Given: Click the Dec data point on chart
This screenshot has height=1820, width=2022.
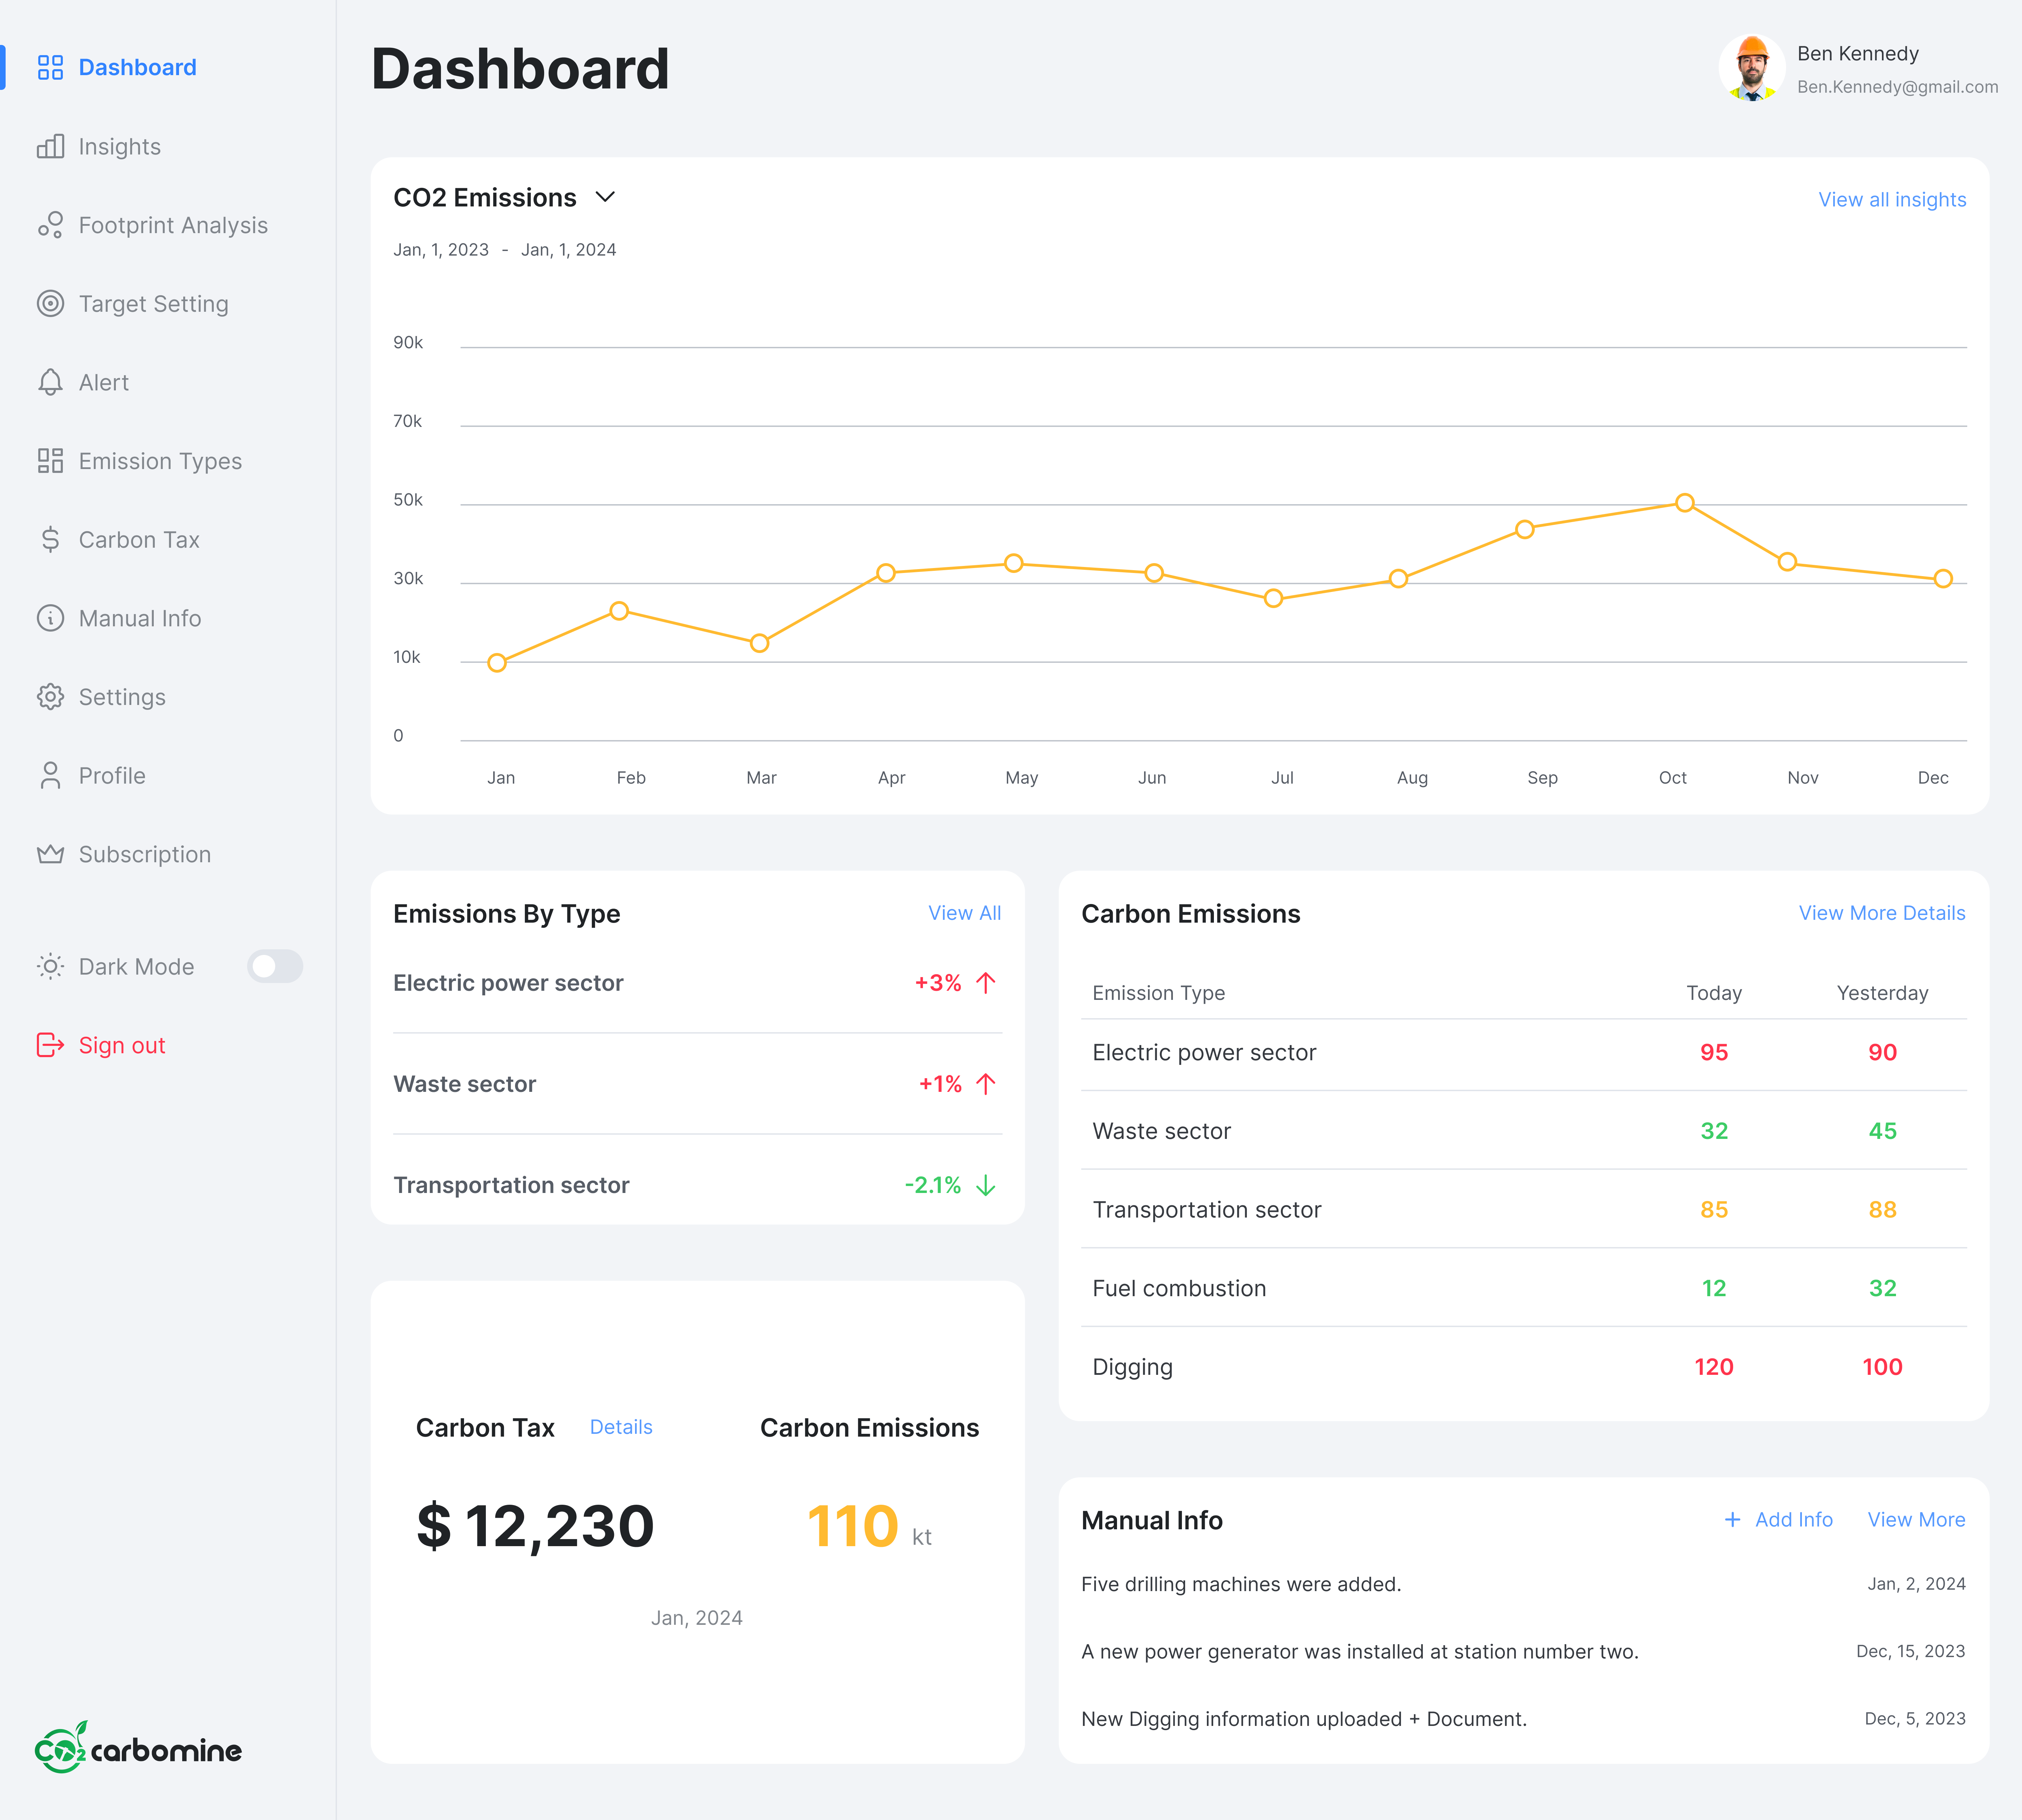Looking at the screenshot, I should 1943,579.
